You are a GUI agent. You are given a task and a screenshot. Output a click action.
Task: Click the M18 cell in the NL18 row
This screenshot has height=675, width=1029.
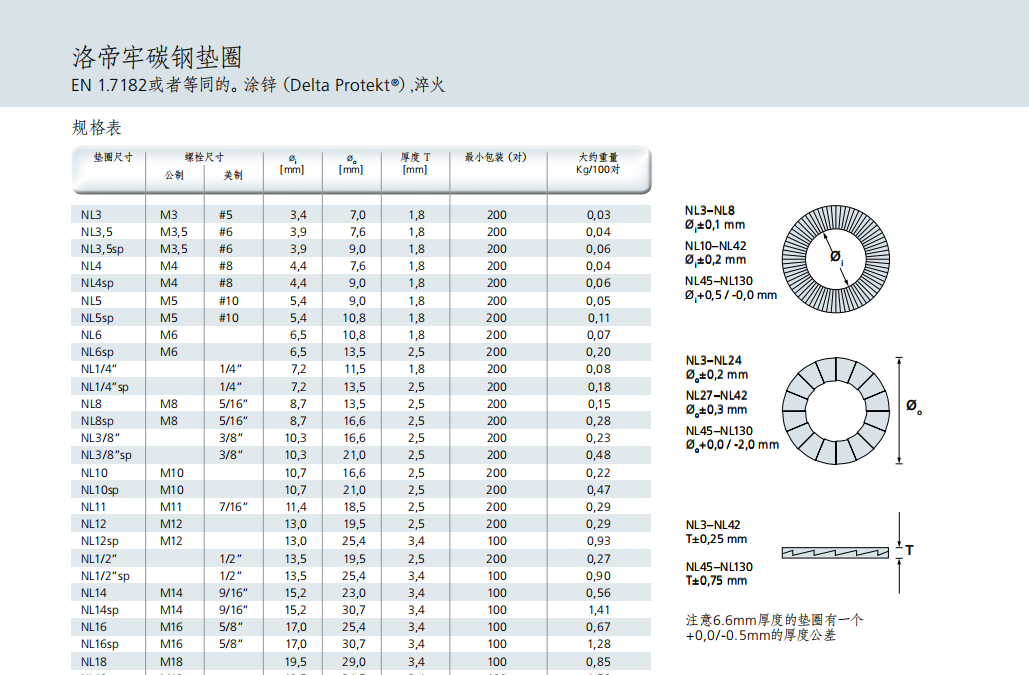(172, 662)
